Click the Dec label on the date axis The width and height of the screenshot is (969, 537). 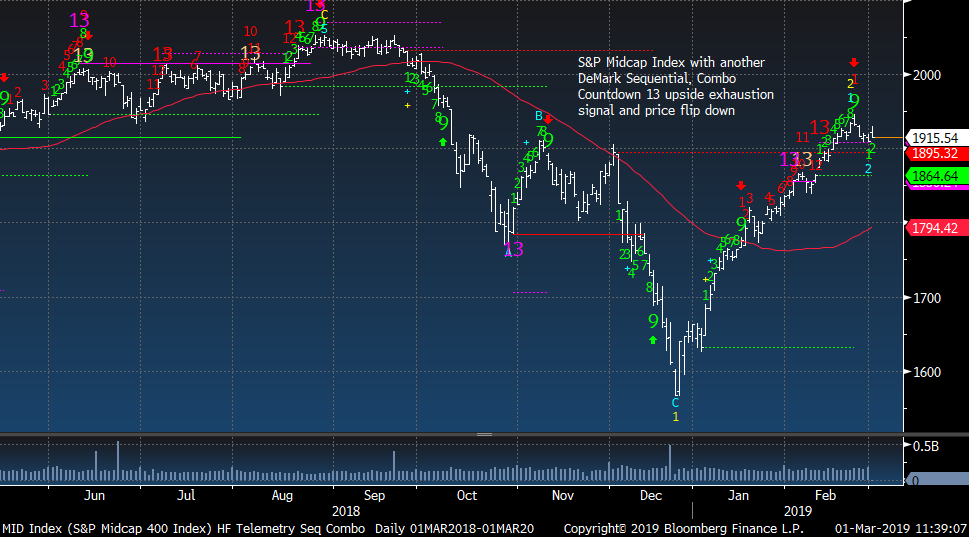(651, 496)
